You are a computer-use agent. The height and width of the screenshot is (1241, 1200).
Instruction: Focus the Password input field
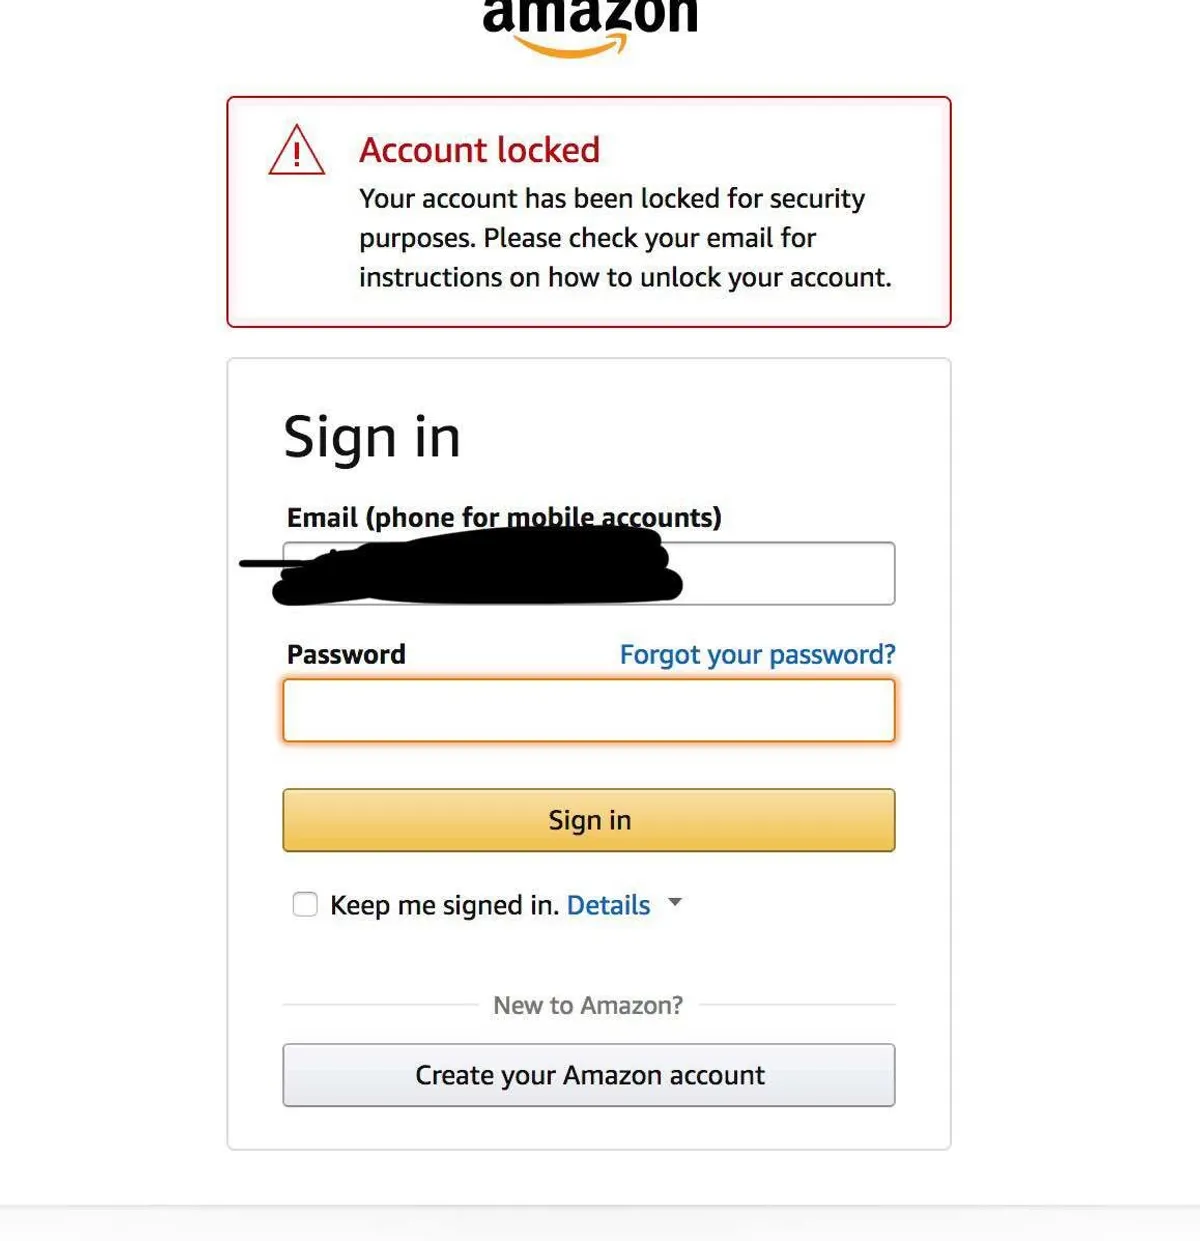[589, 710]
